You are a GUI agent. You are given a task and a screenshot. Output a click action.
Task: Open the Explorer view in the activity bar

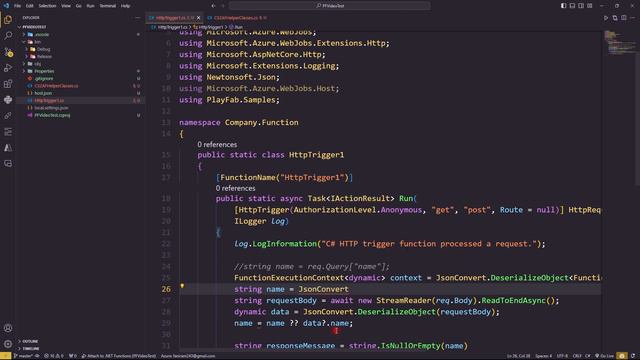(8, 20)
